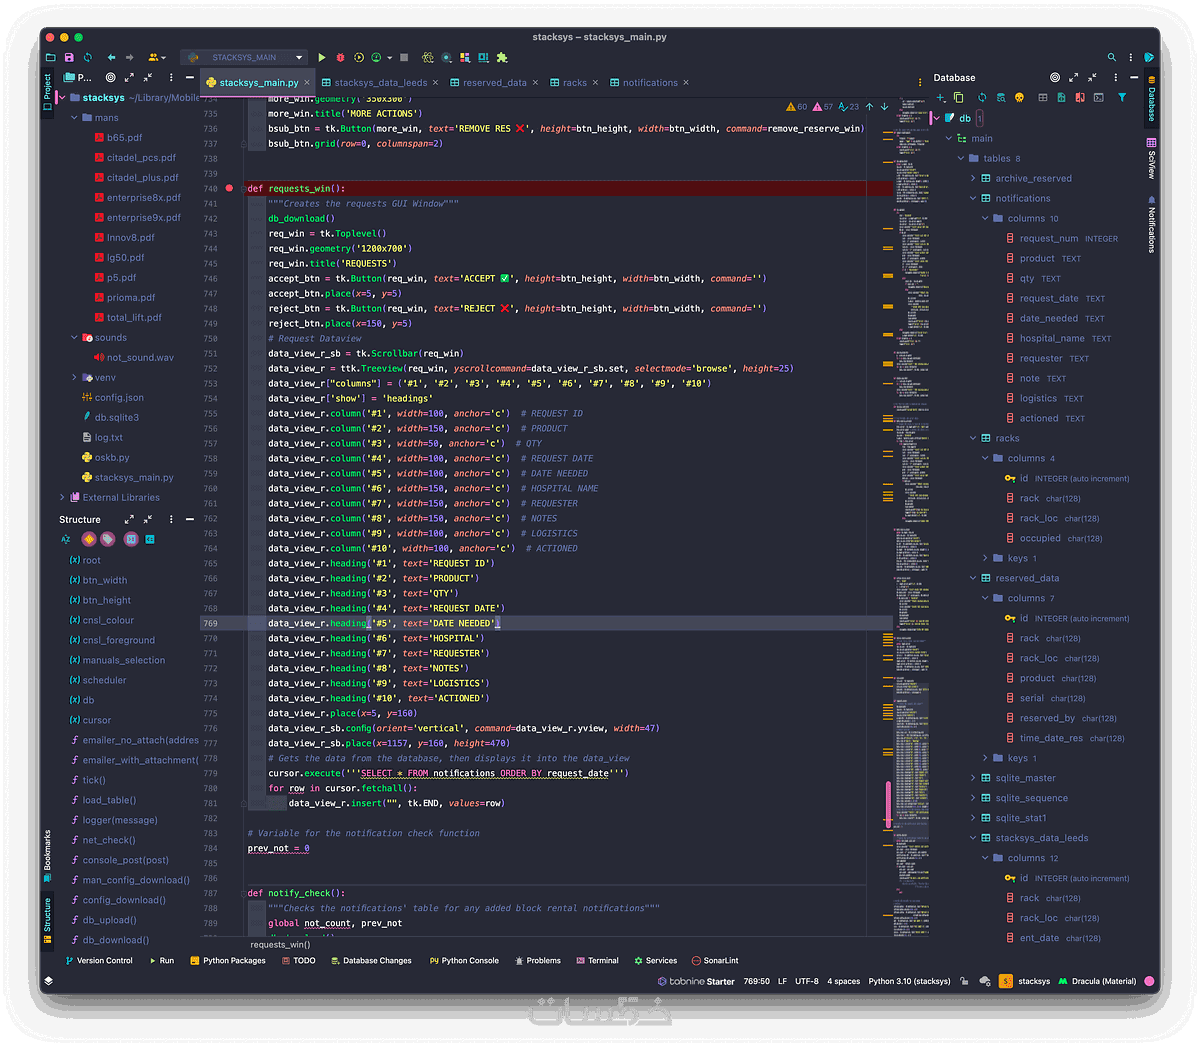1200x1047 pixels.
Task: Click the Collapse All icon in Project panel header
Action: 148,77
